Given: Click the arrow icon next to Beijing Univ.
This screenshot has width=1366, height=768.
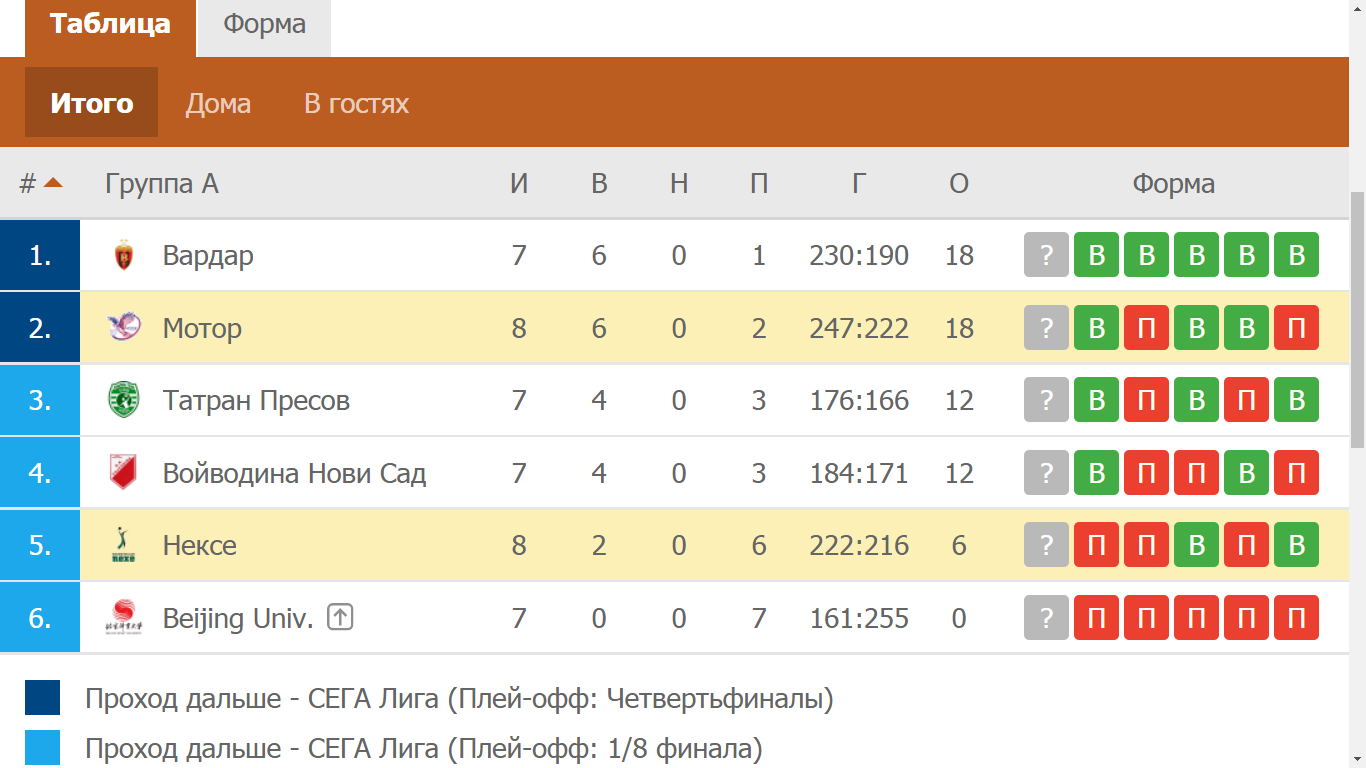Looking at the screenshot, I should point(341,618).
